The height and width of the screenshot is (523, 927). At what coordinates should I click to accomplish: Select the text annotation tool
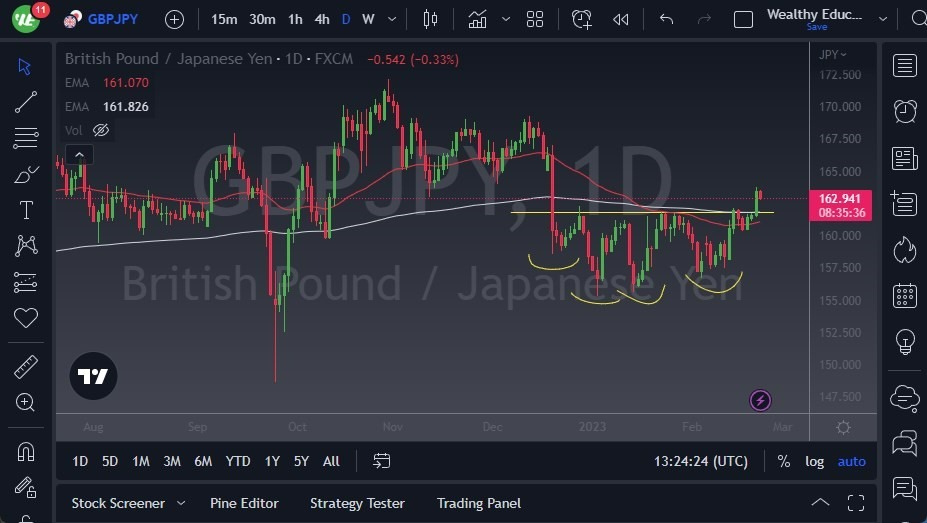25,210
